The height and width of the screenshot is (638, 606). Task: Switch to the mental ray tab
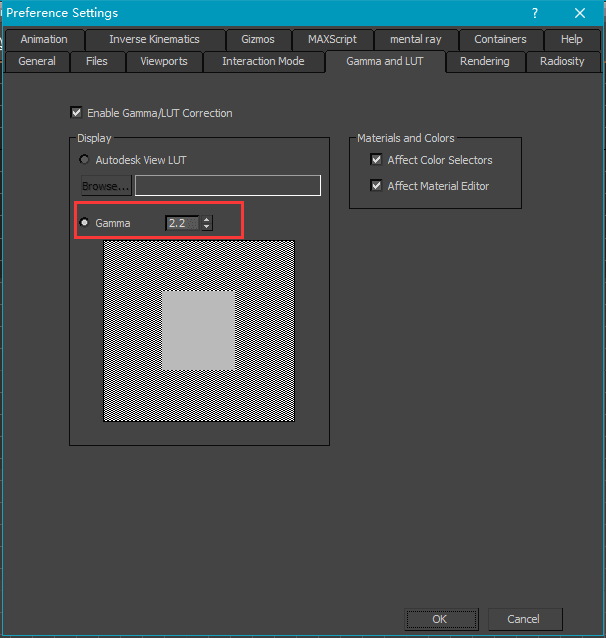(415, 39)
